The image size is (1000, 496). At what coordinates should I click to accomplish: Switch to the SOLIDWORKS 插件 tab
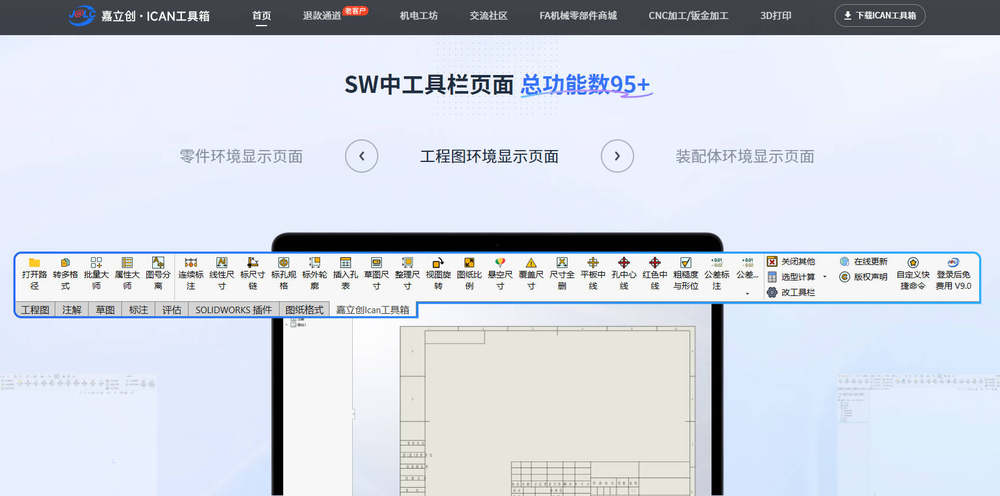(233, 310)
